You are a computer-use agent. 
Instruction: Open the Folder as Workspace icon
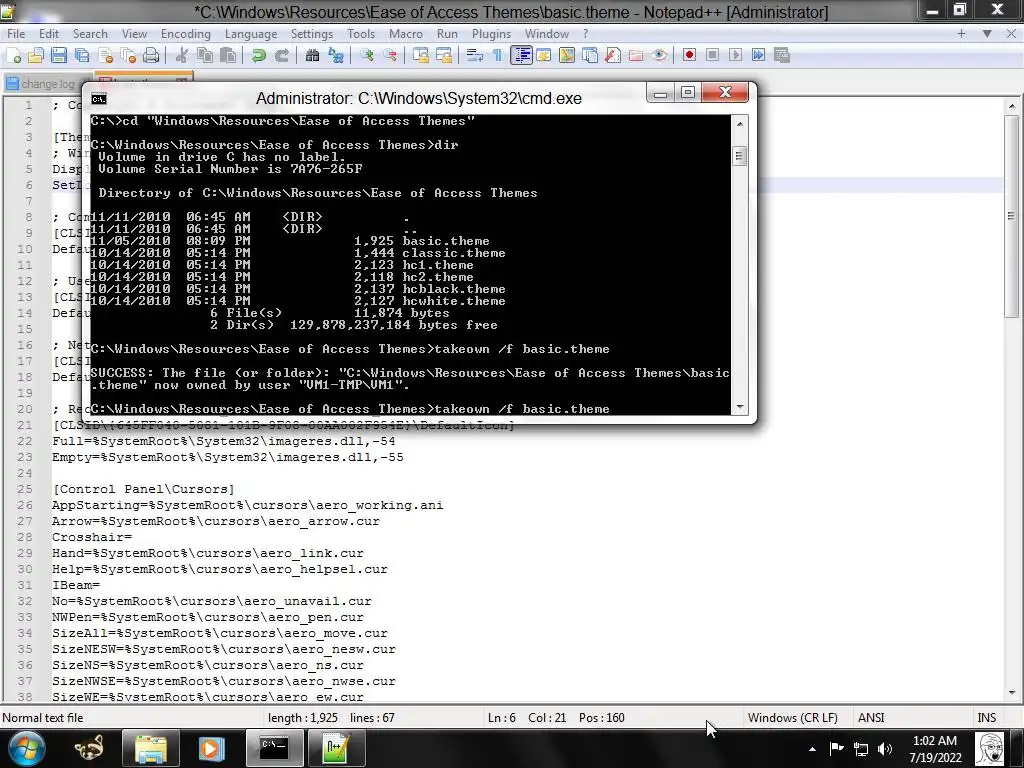[635, 56]
